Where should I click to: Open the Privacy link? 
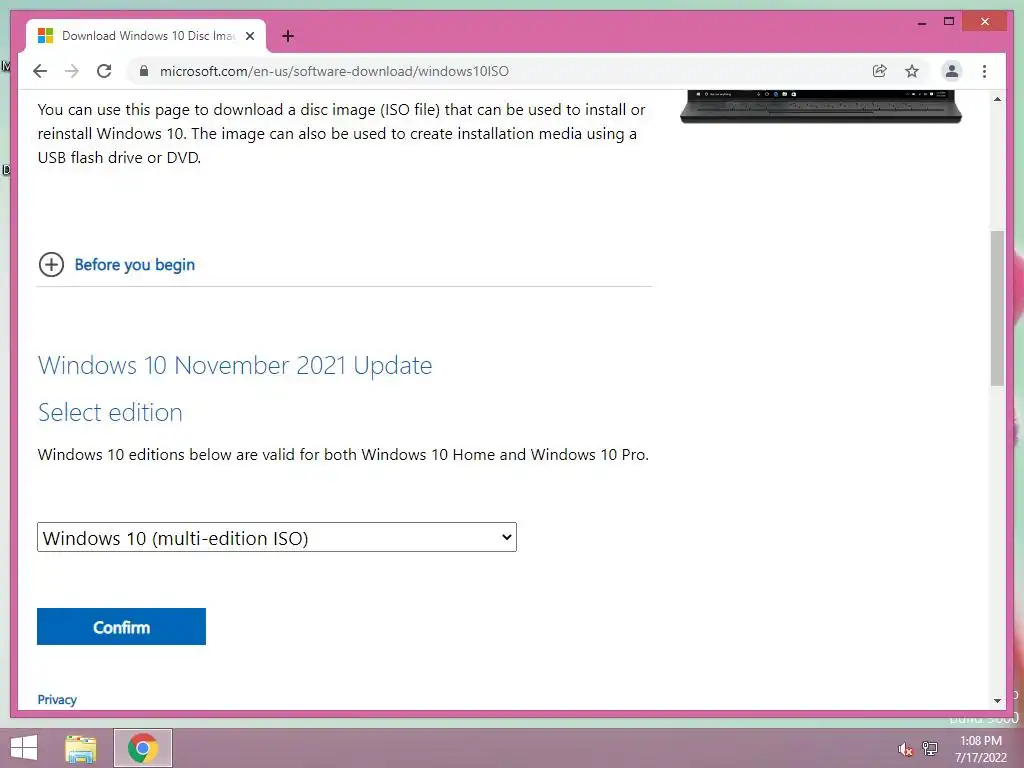(x=57, y=699)
